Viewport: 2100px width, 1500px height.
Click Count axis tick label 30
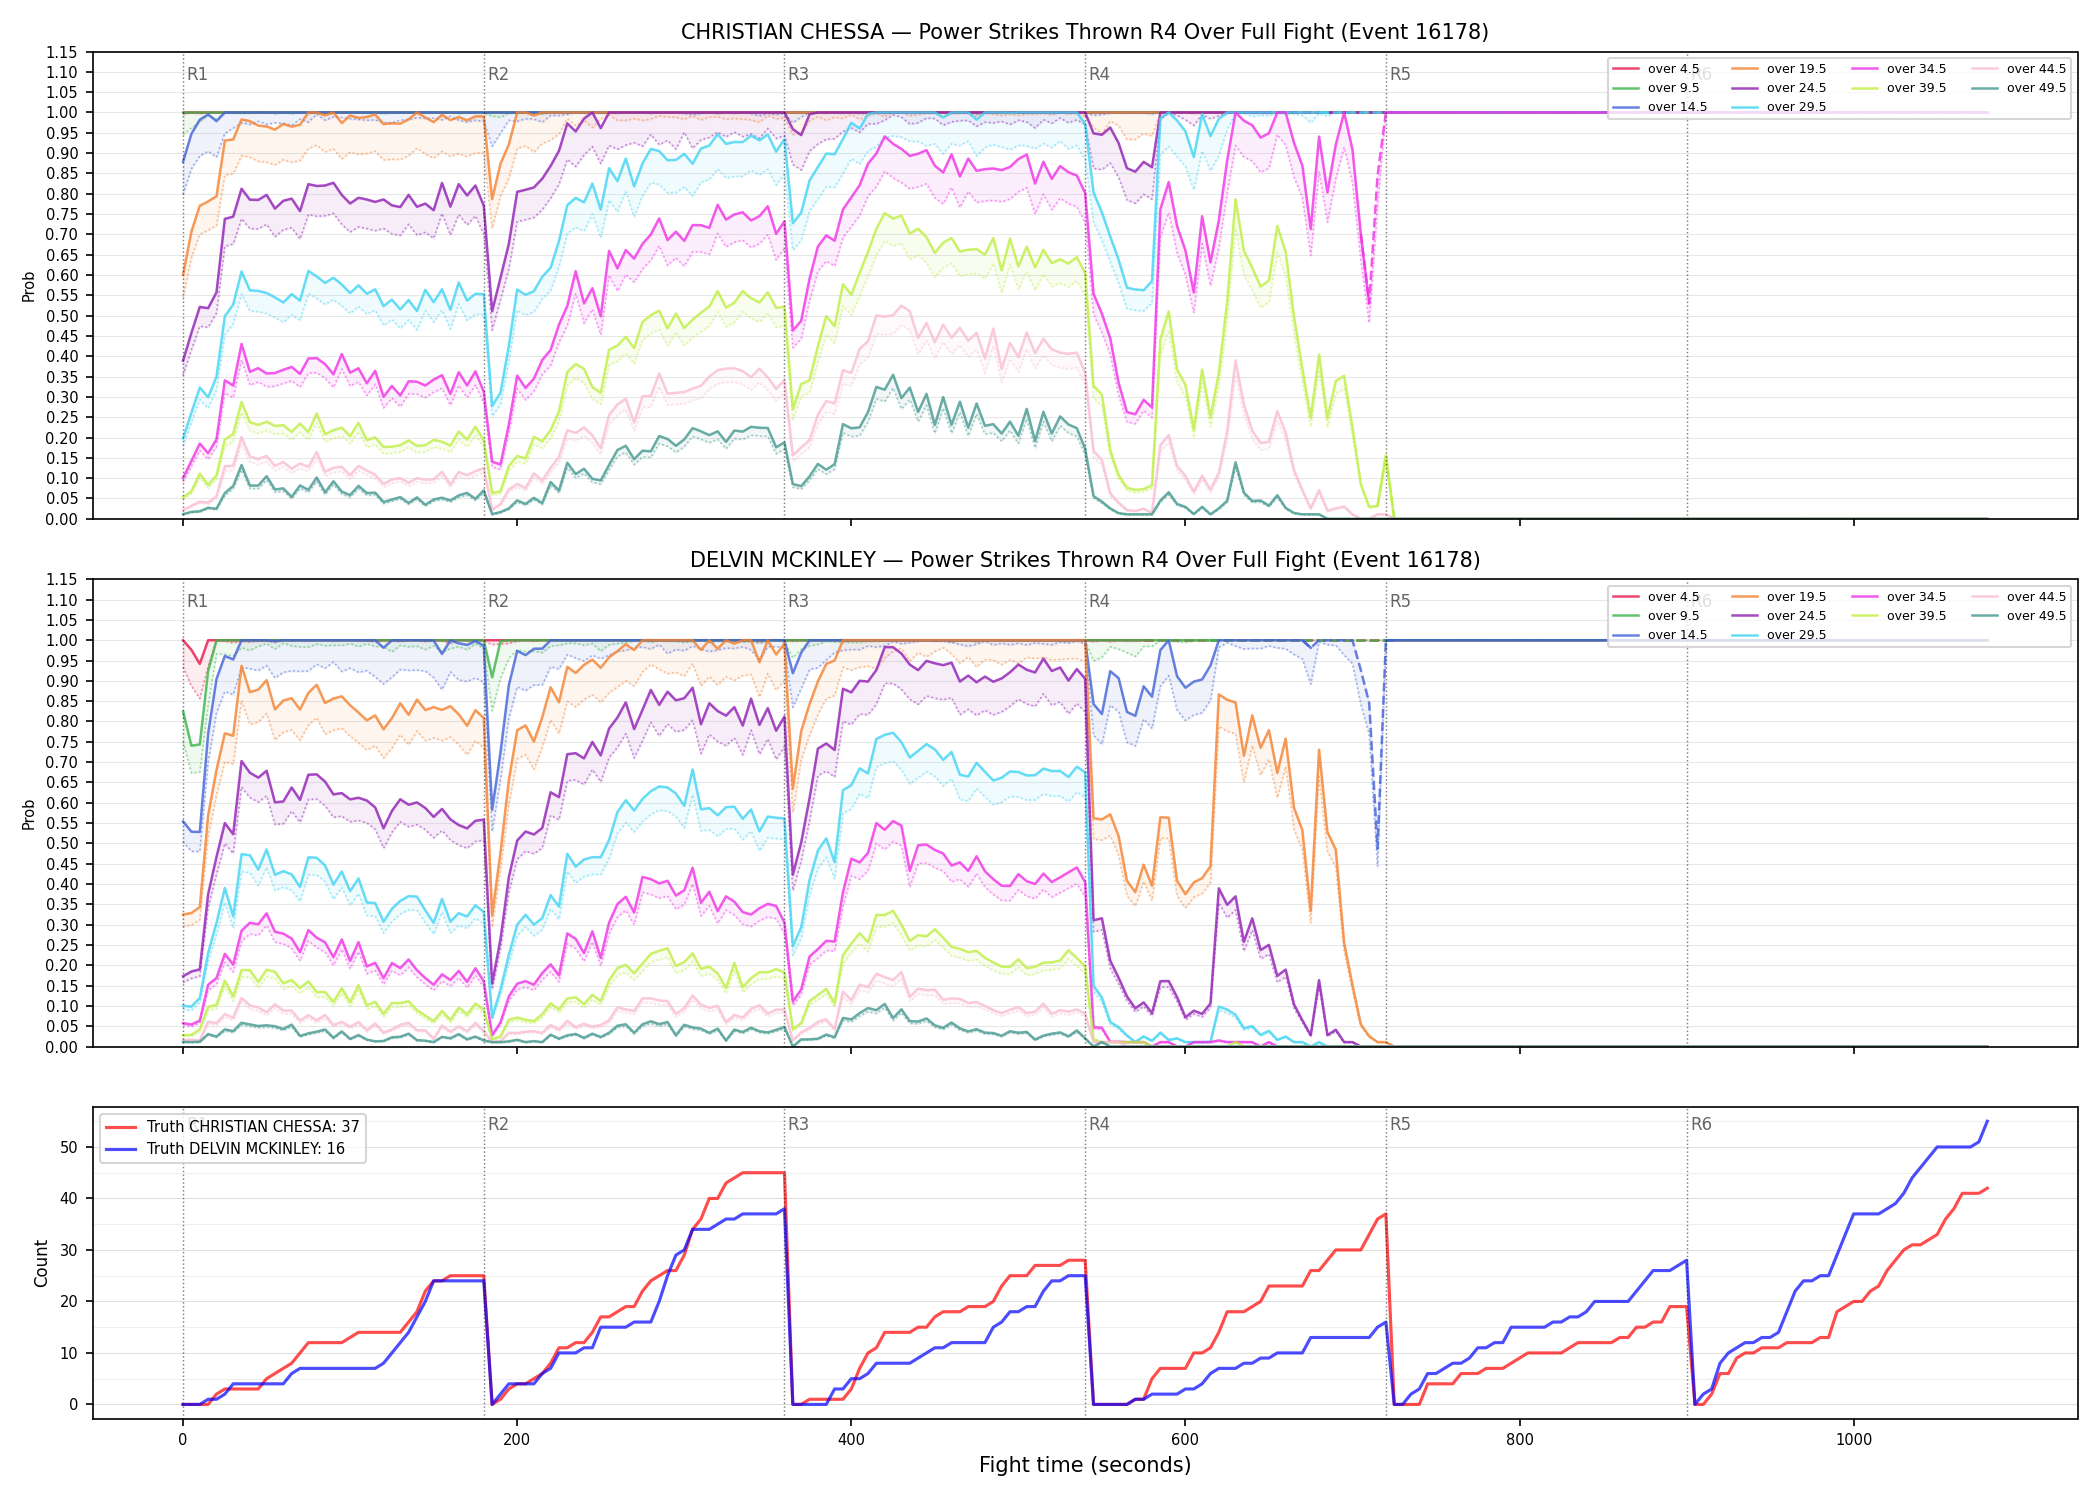click(69, 1250)
